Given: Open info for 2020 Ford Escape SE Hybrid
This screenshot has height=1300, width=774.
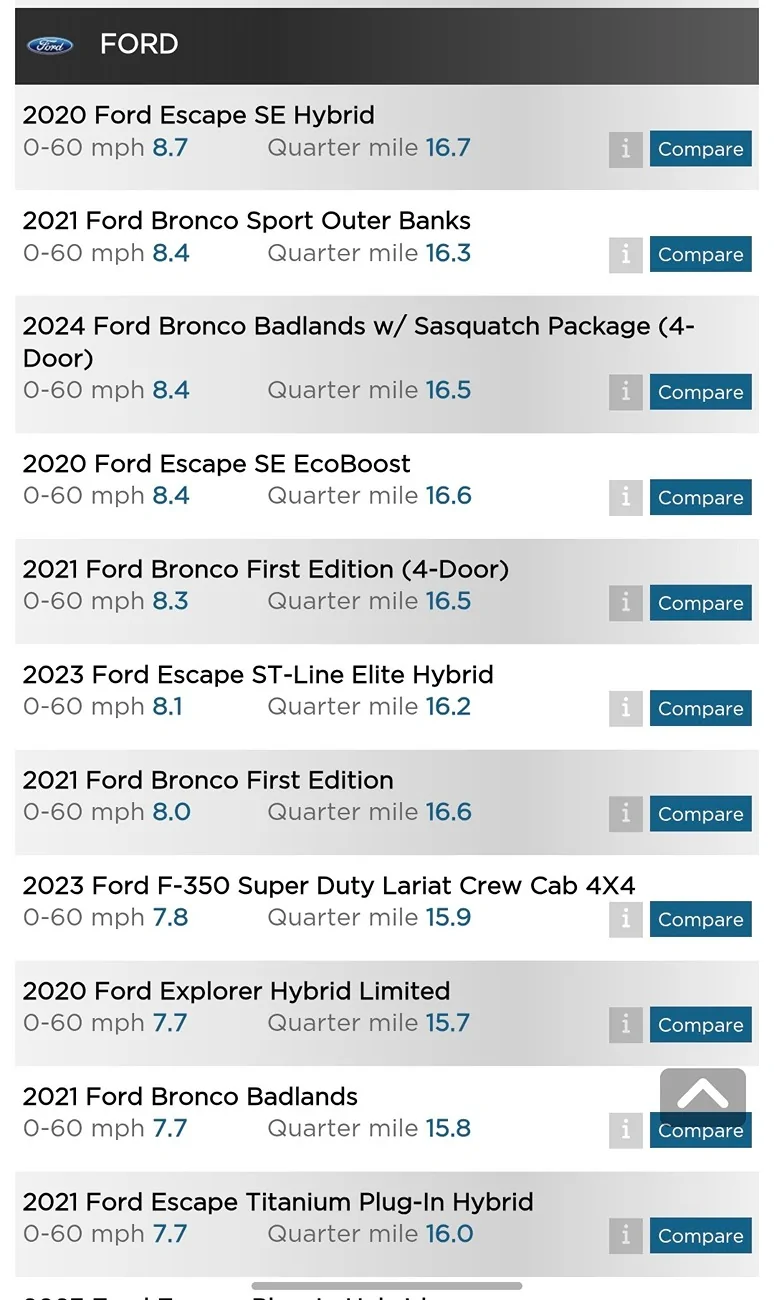Looking at the screenshot, I should click(625, 149).
